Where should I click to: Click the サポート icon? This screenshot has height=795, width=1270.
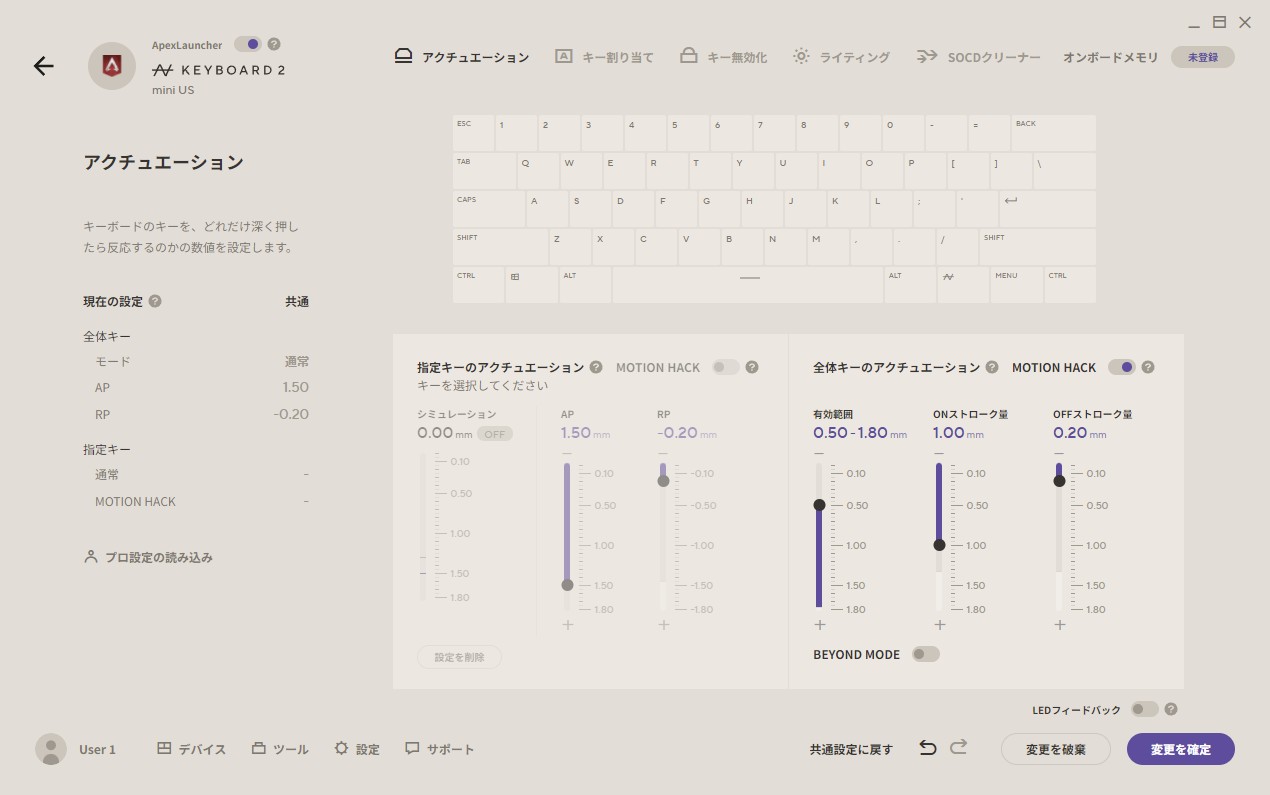413,748
